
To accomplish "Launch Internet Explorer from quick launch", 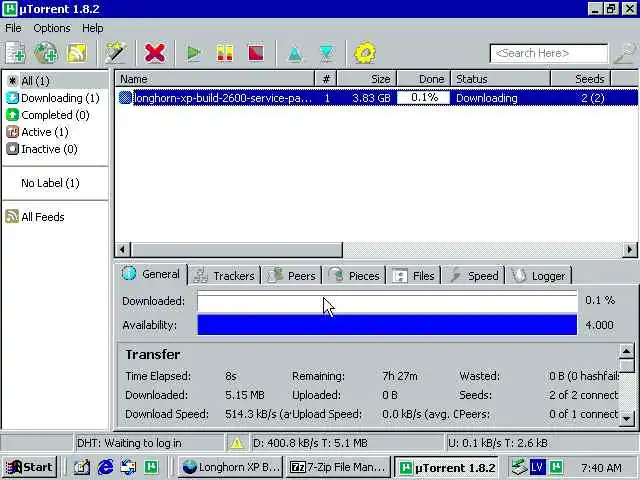I will click(x=105, y=467).
